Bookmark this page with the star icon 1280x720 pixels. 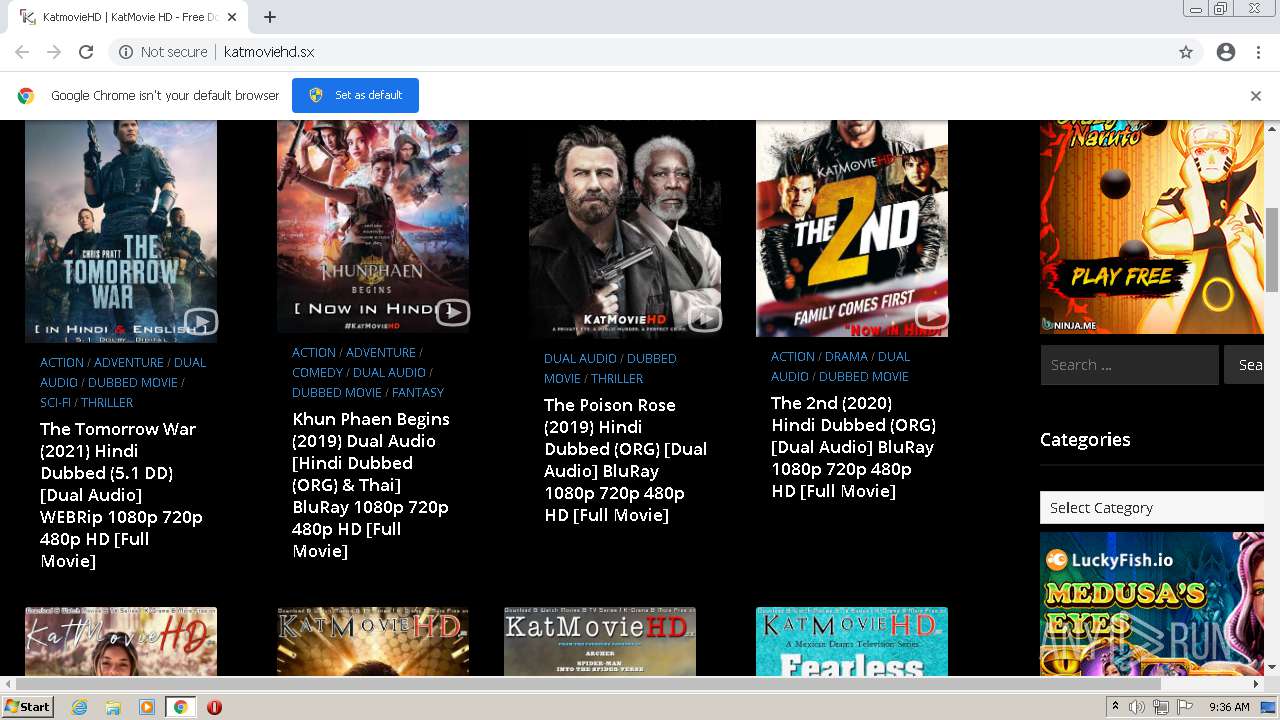coord(1186,52)
